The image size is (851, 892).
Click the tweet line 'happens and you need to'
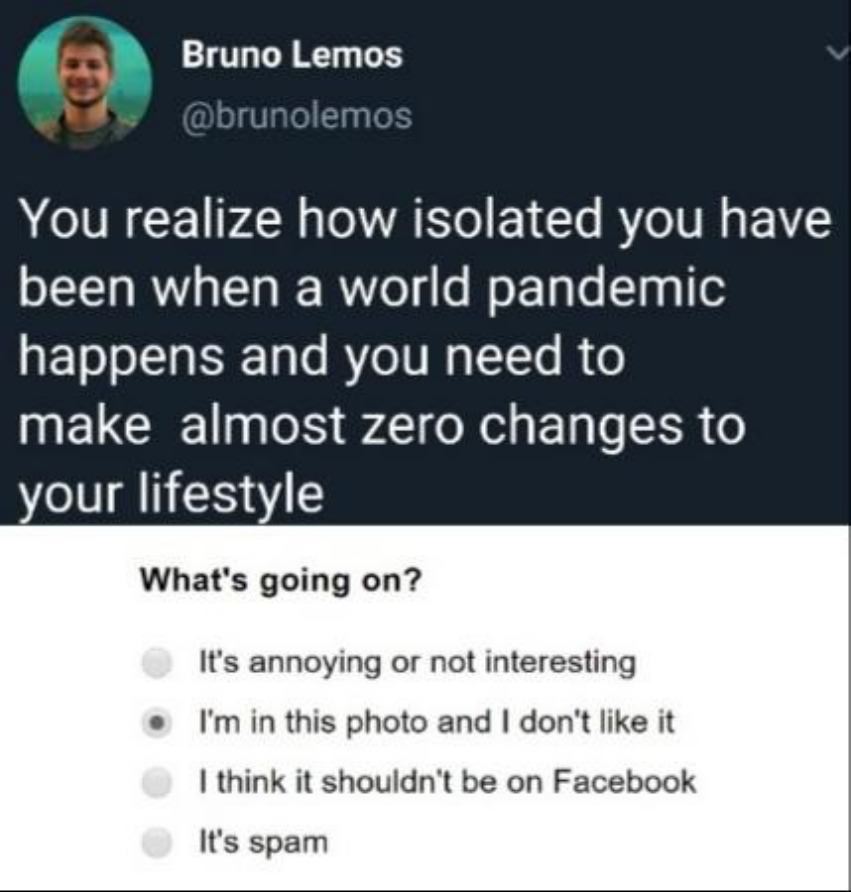[x=322, y=357]
